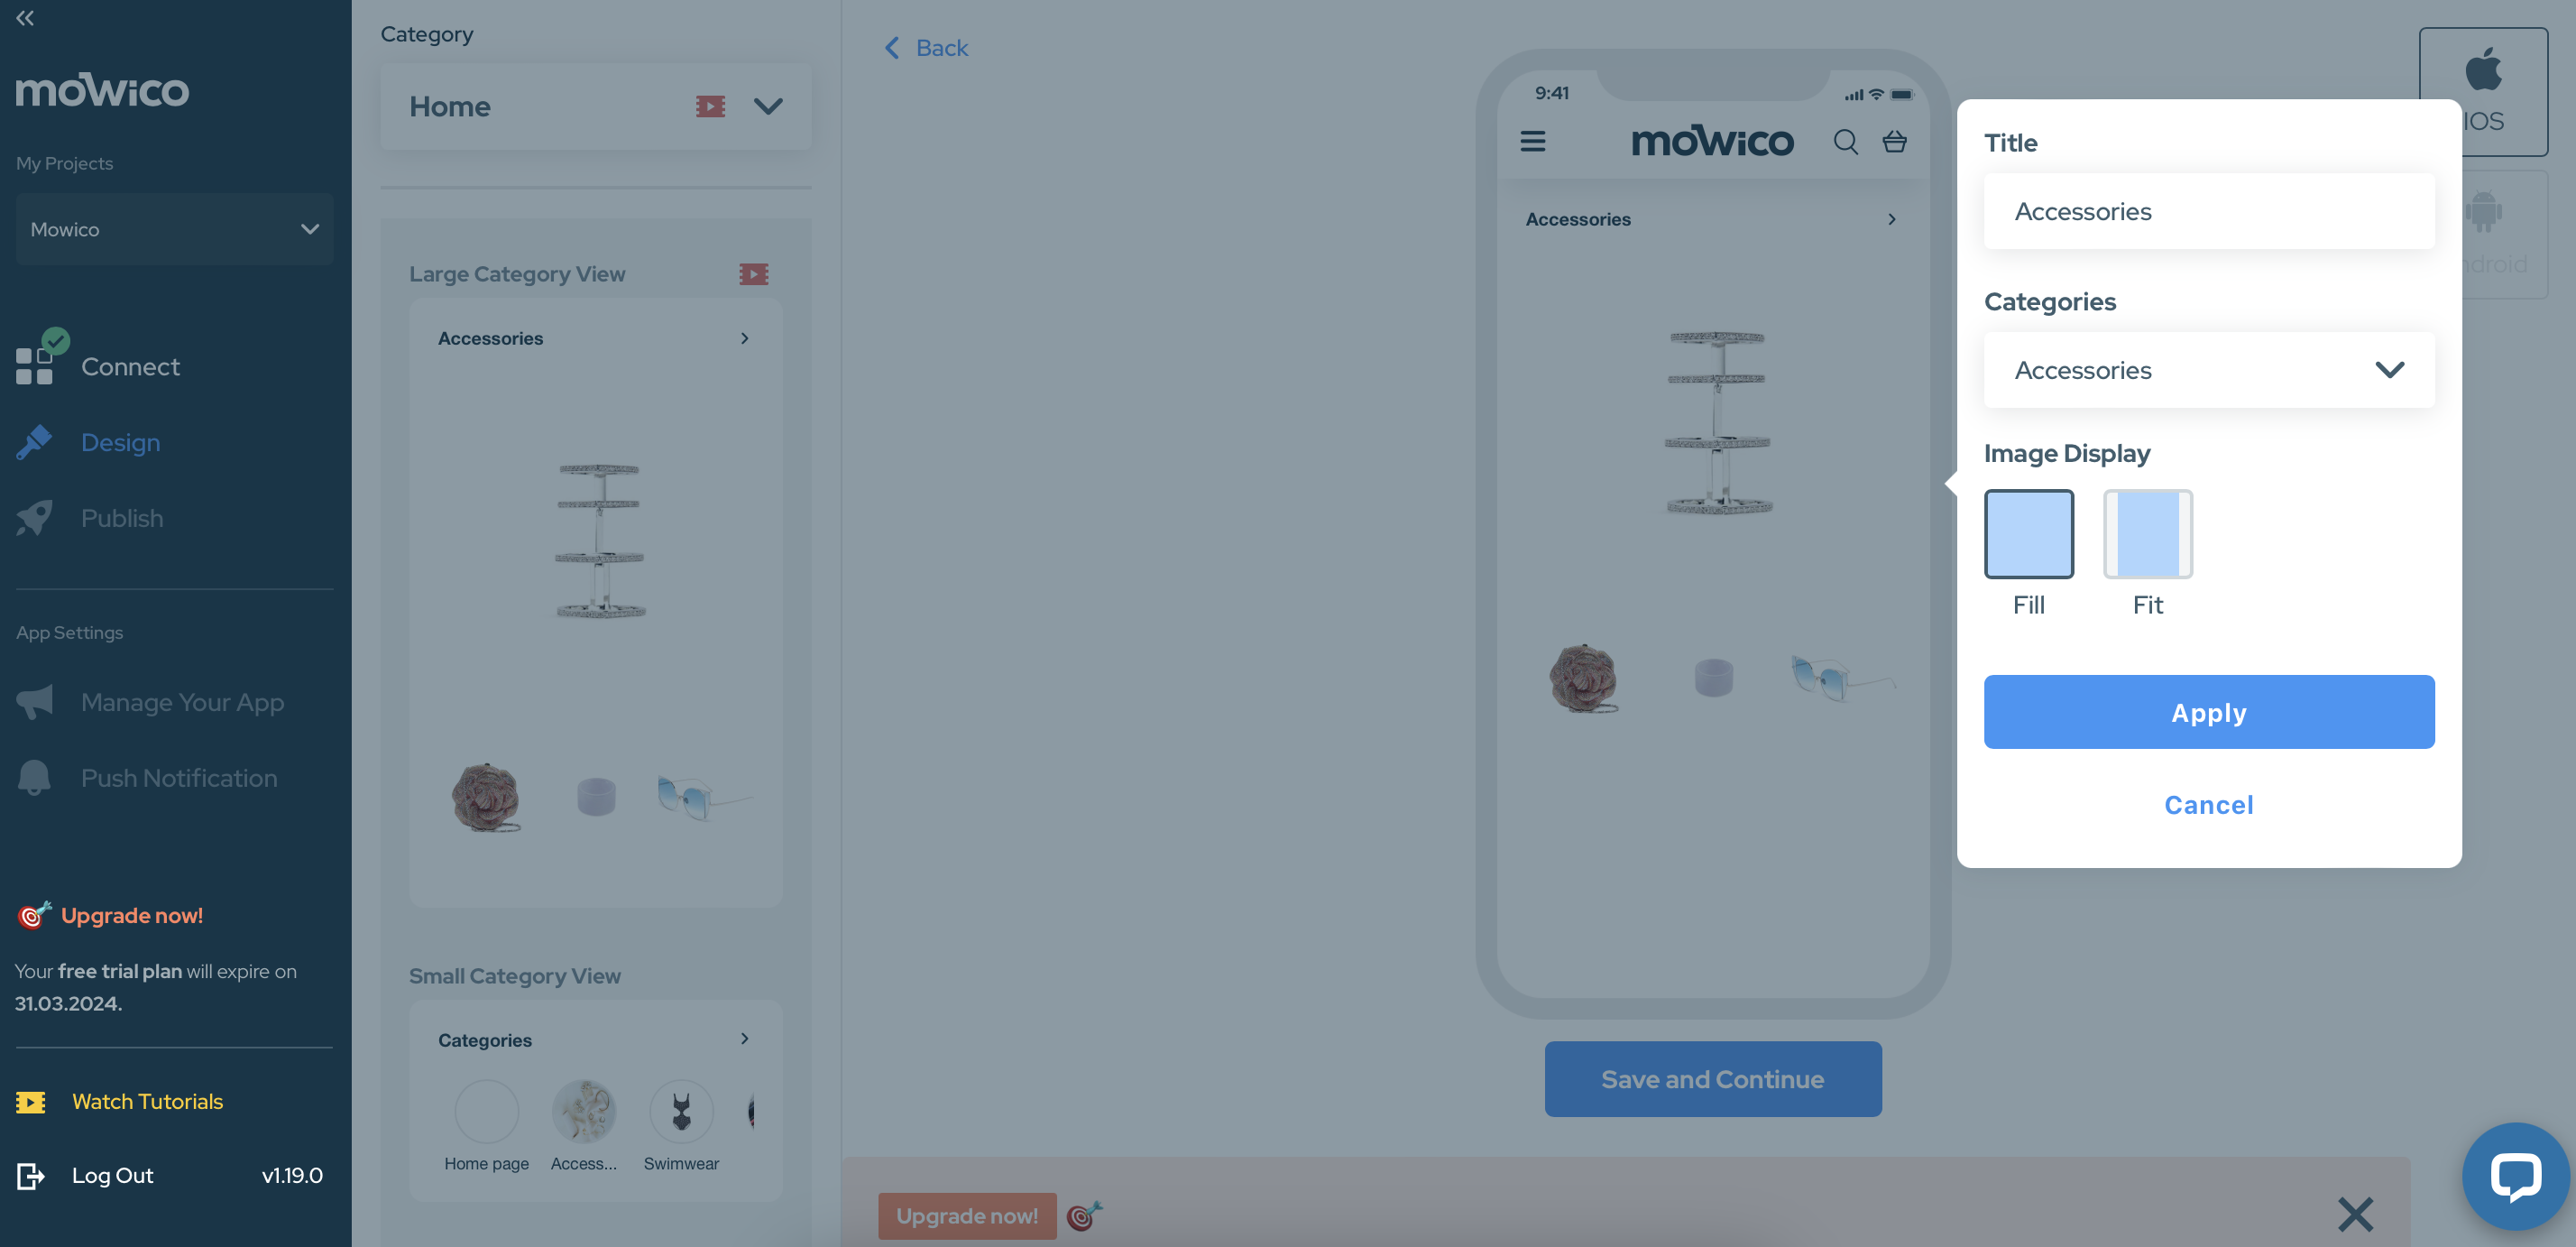Image resolution: width=2576 pixels, height=1247 pixels.
Task: Click the cart icon in mobile preview
Action: [1896, 140]
